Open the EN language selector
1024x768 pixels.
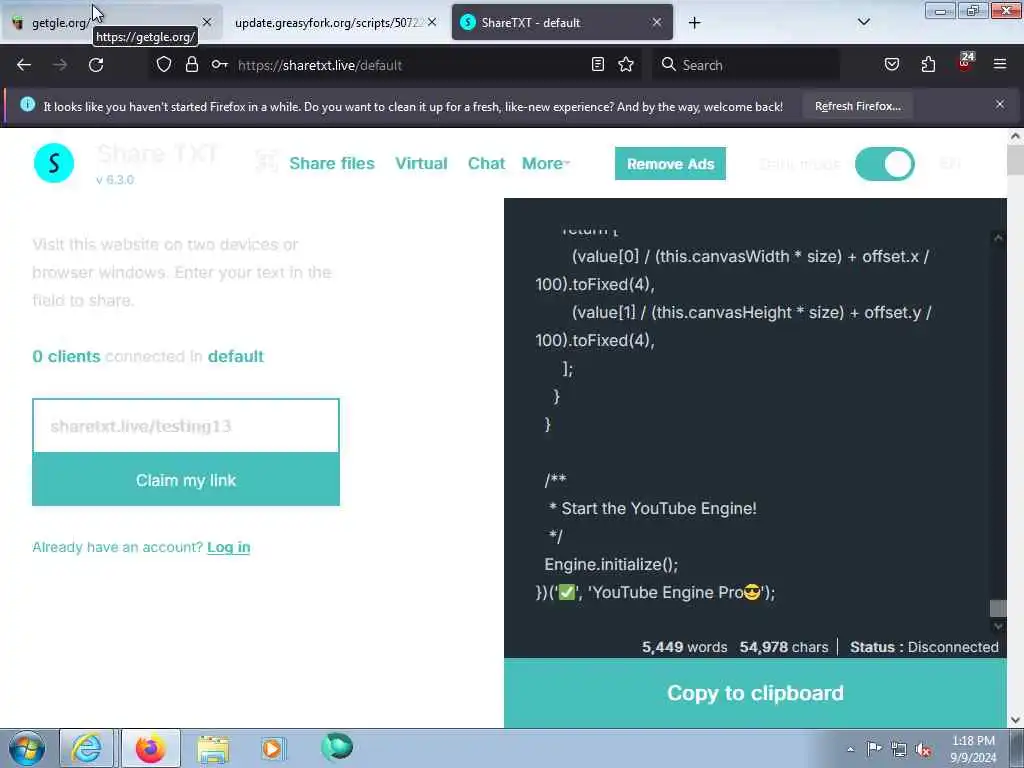click(x=950, y=164)
